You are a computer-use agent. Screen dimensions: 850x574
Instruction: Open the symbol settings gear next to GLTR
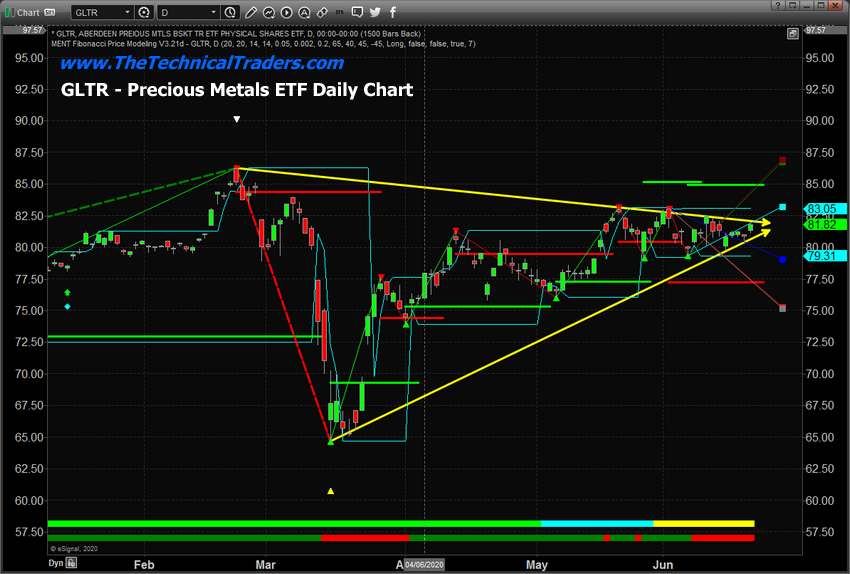[x=144, y=12]
